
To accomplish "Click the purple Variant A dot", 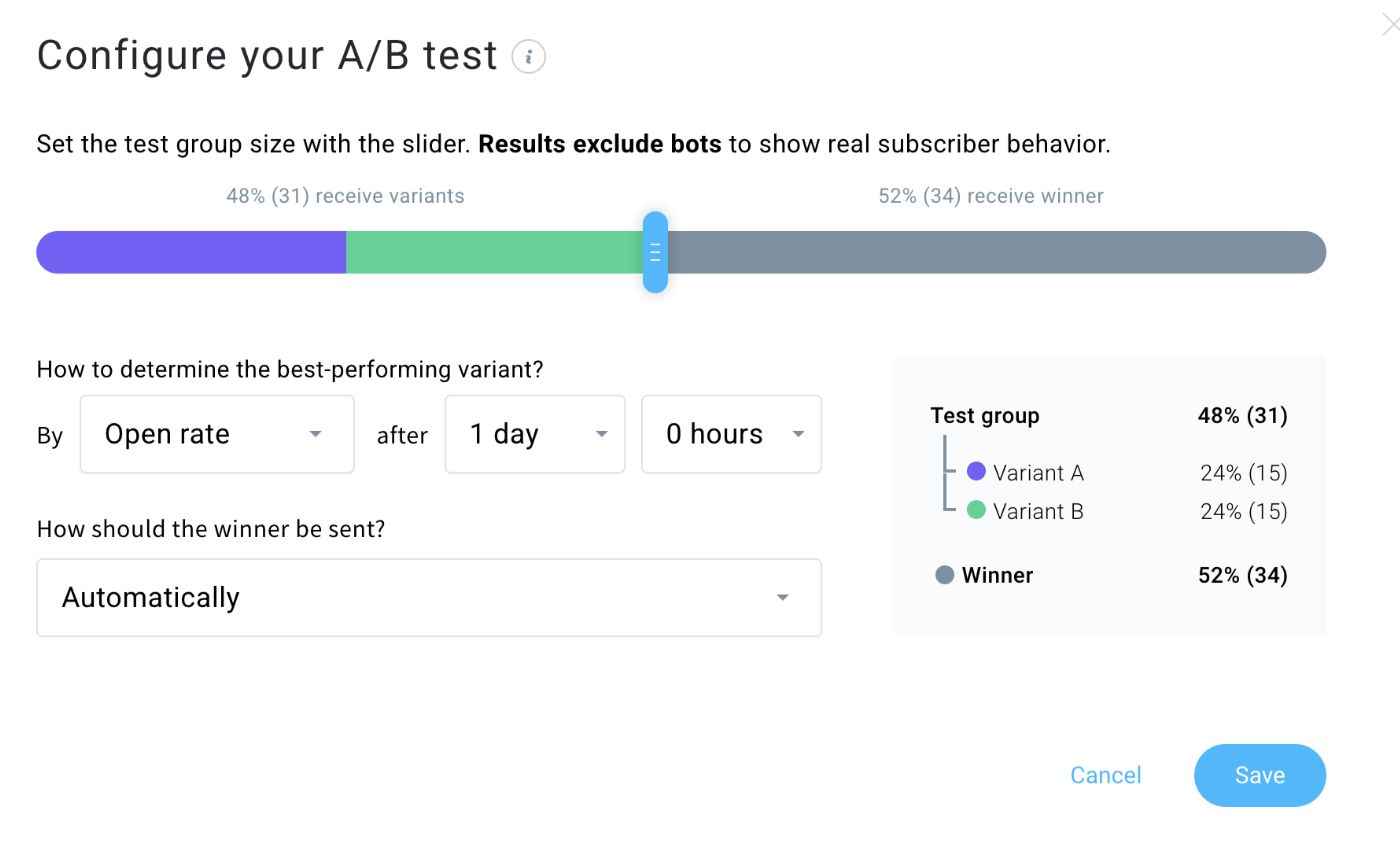I will 977,472.
